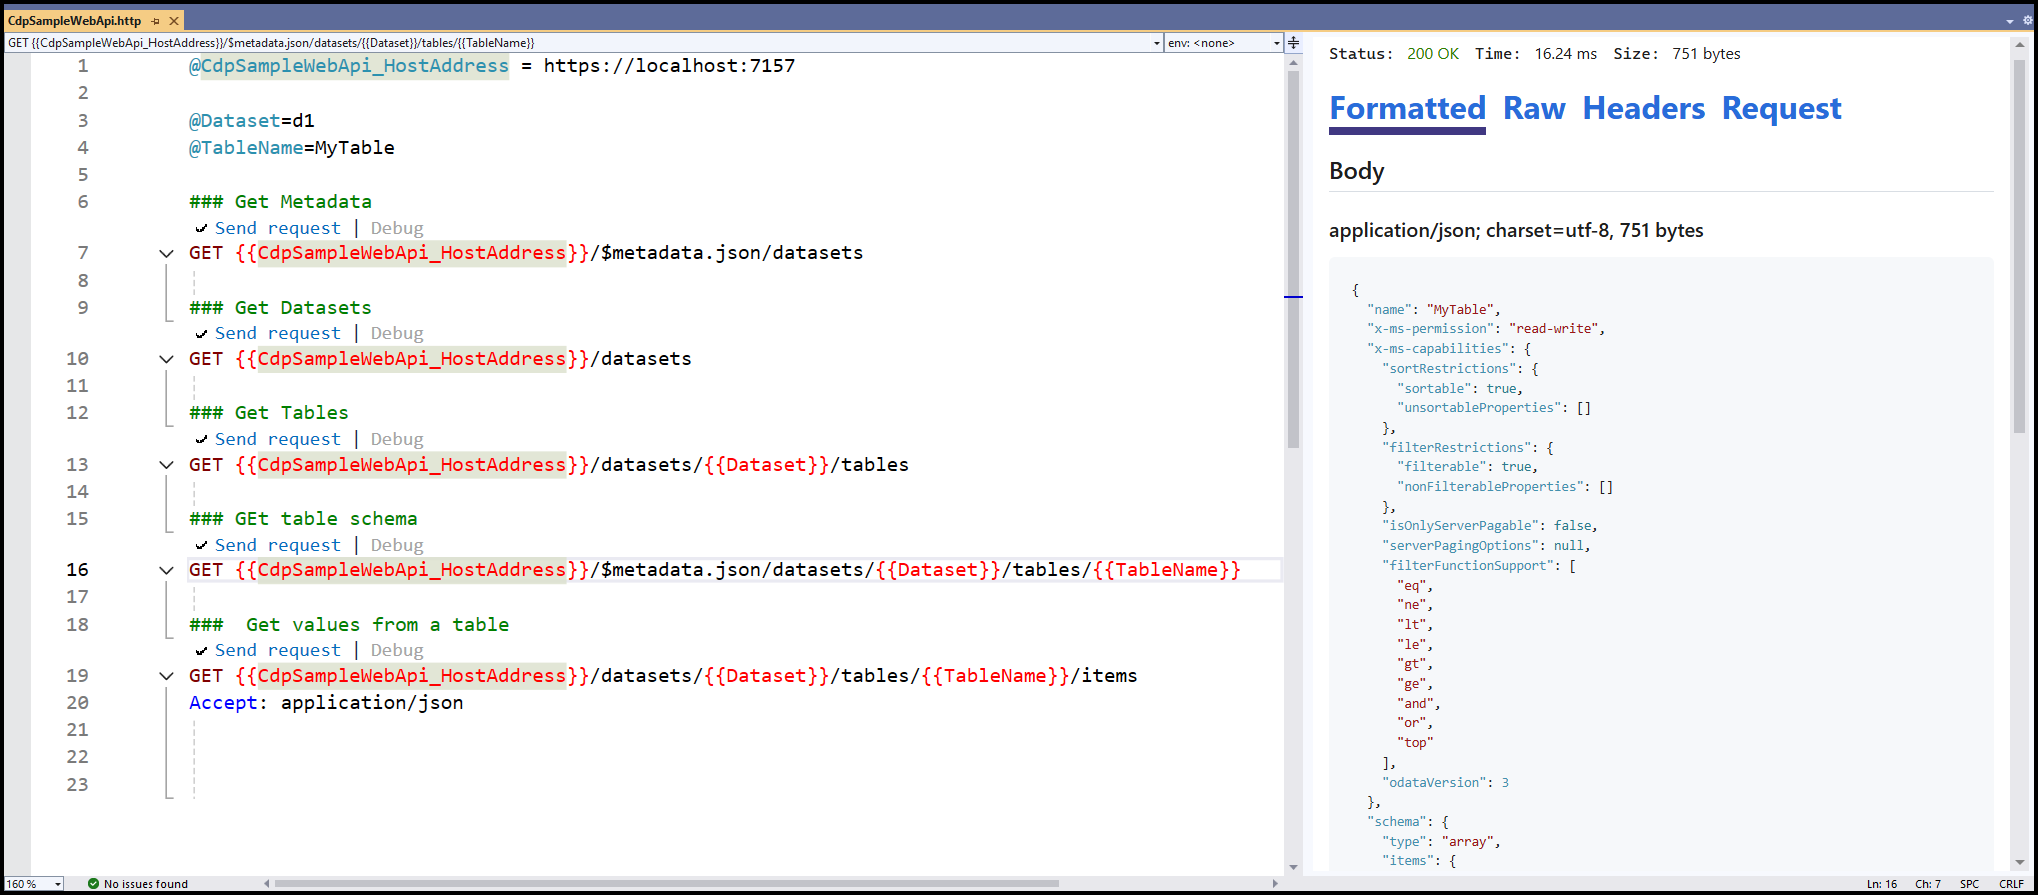
Task: Send request for Get Metadata
Action: pyautogui.click(x=278, y=228)
